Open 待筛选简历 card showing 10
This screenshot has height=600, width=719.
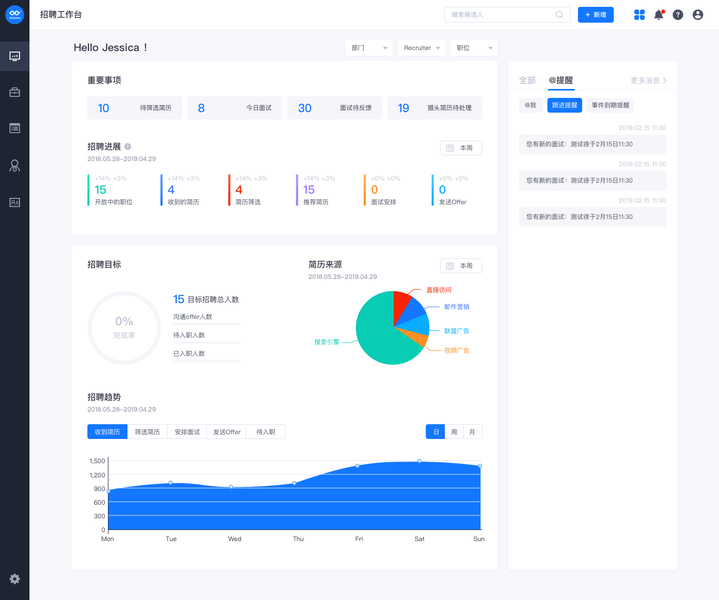coord(134,108)
